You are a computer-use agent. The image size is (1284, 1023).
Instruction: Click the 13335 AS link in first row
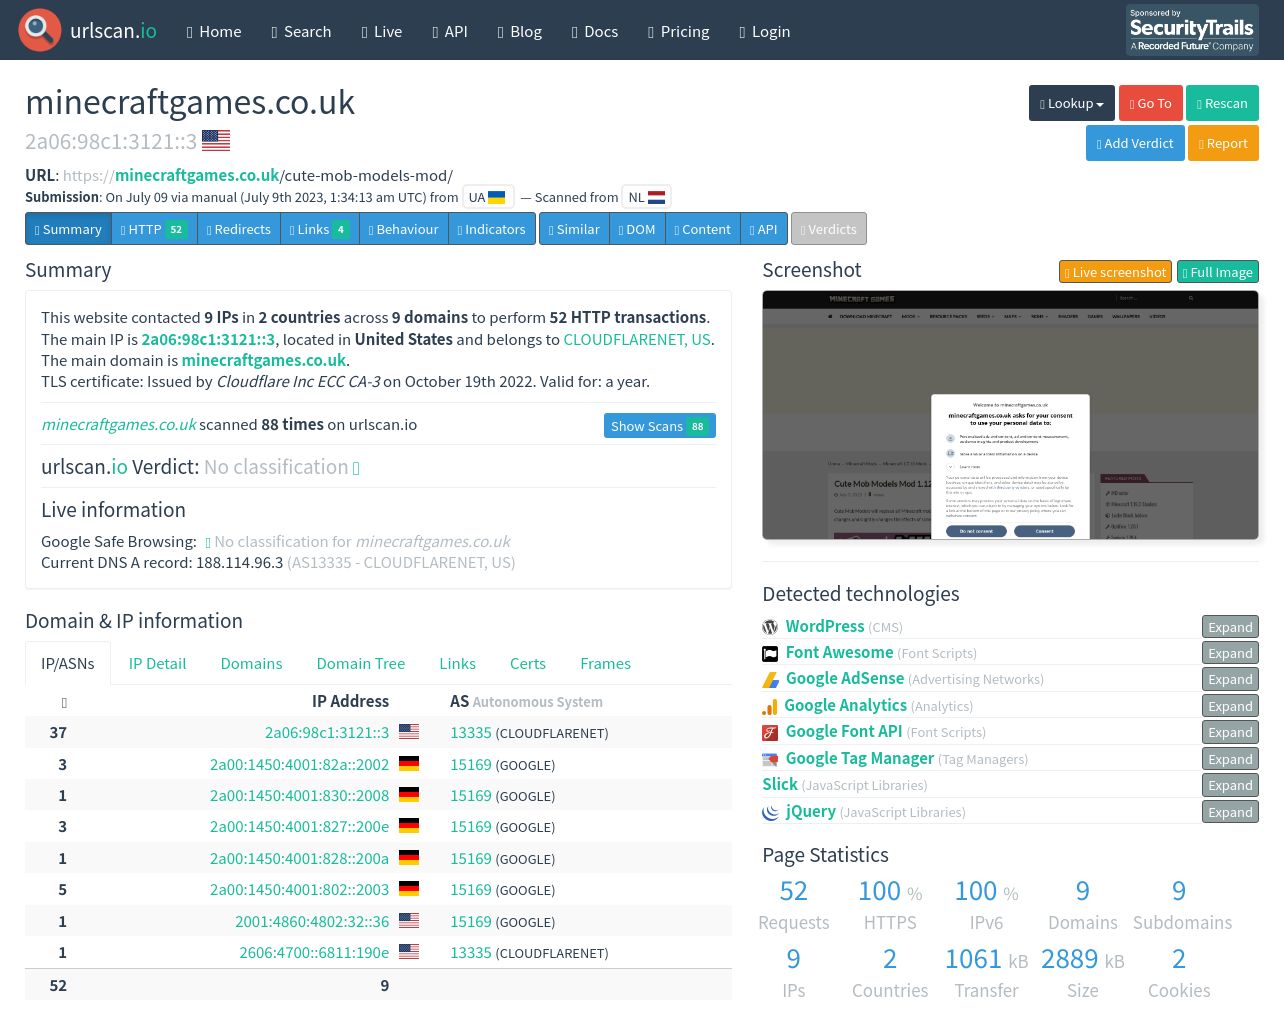[x=471, y=733]
